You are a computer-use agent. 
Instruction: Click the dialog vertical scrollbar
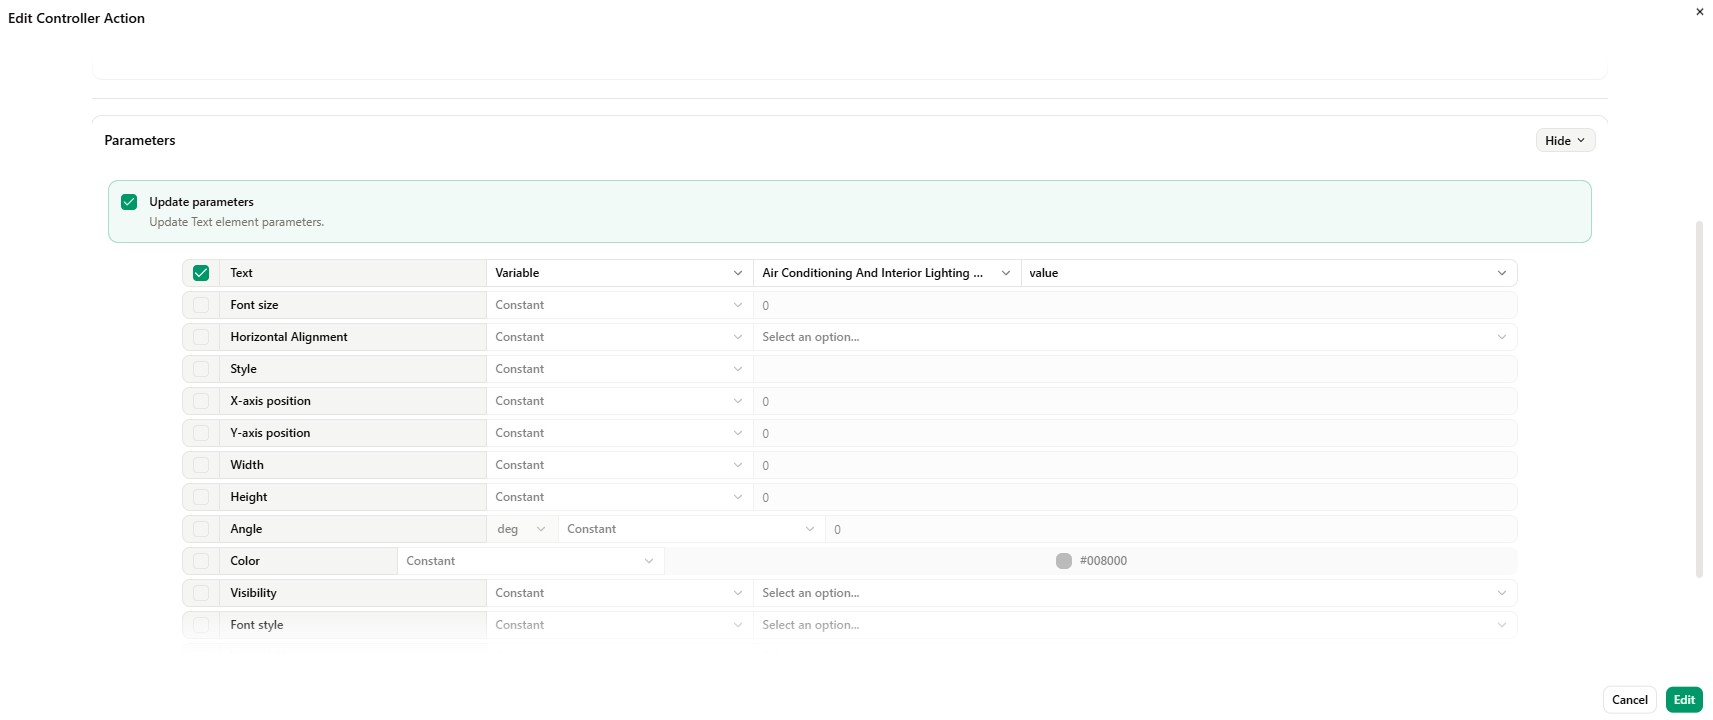tap(1698, 400)
